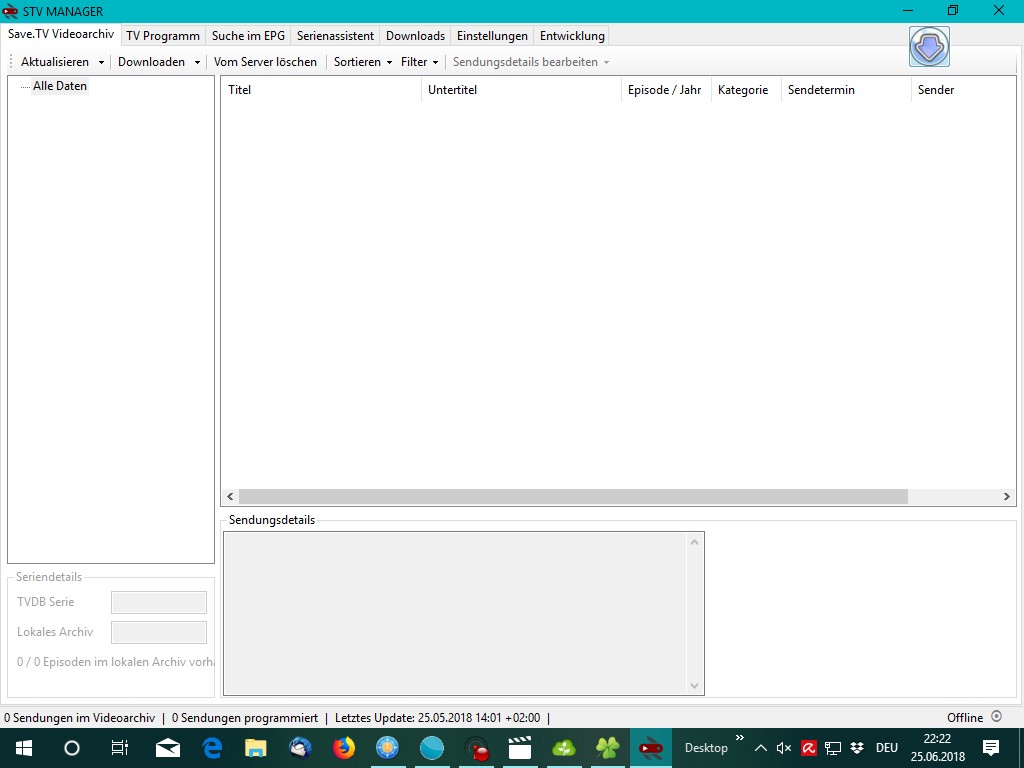1024x768 pixels.
Task: Open Thunderbird mail from the taskbar
Action: pos(299,748)
